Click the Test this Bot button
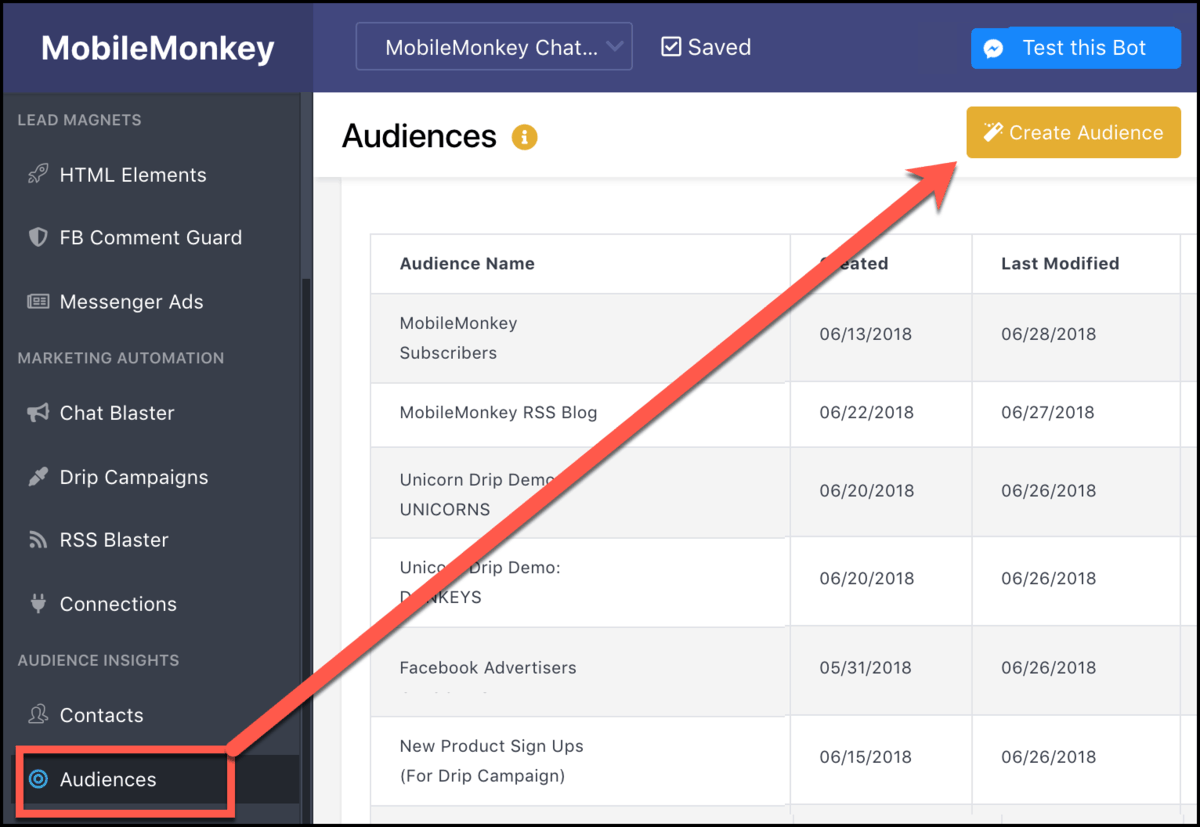 click(1076, 48)
